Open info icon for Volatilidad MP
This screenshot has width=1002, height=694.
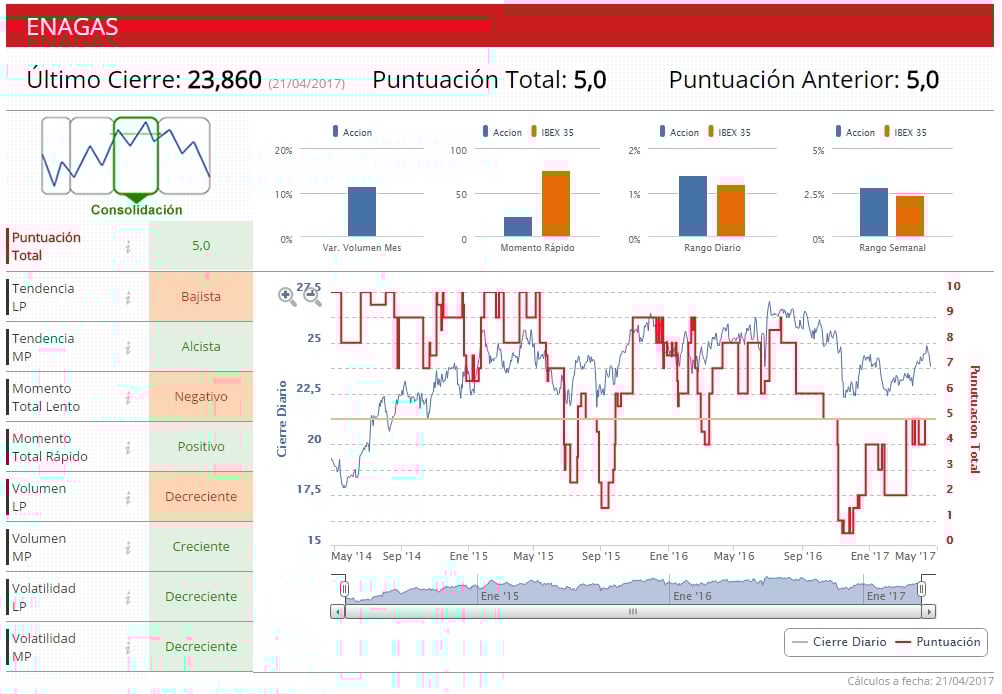click(128, 647)
